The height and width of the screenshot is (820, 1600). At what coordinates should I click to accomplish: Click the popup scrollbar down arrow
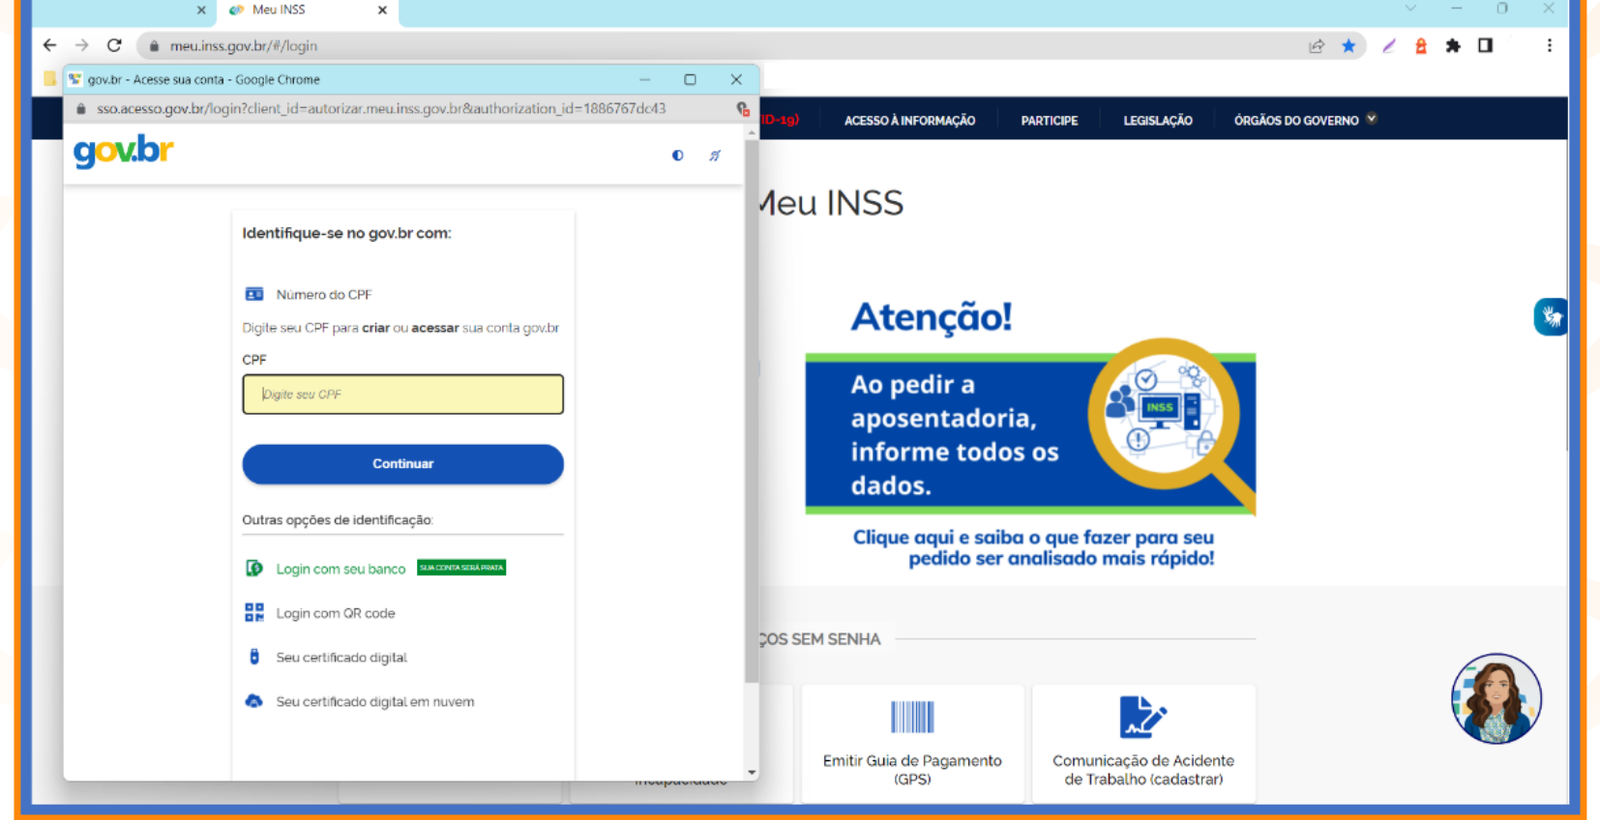click(x=751, y=772)
